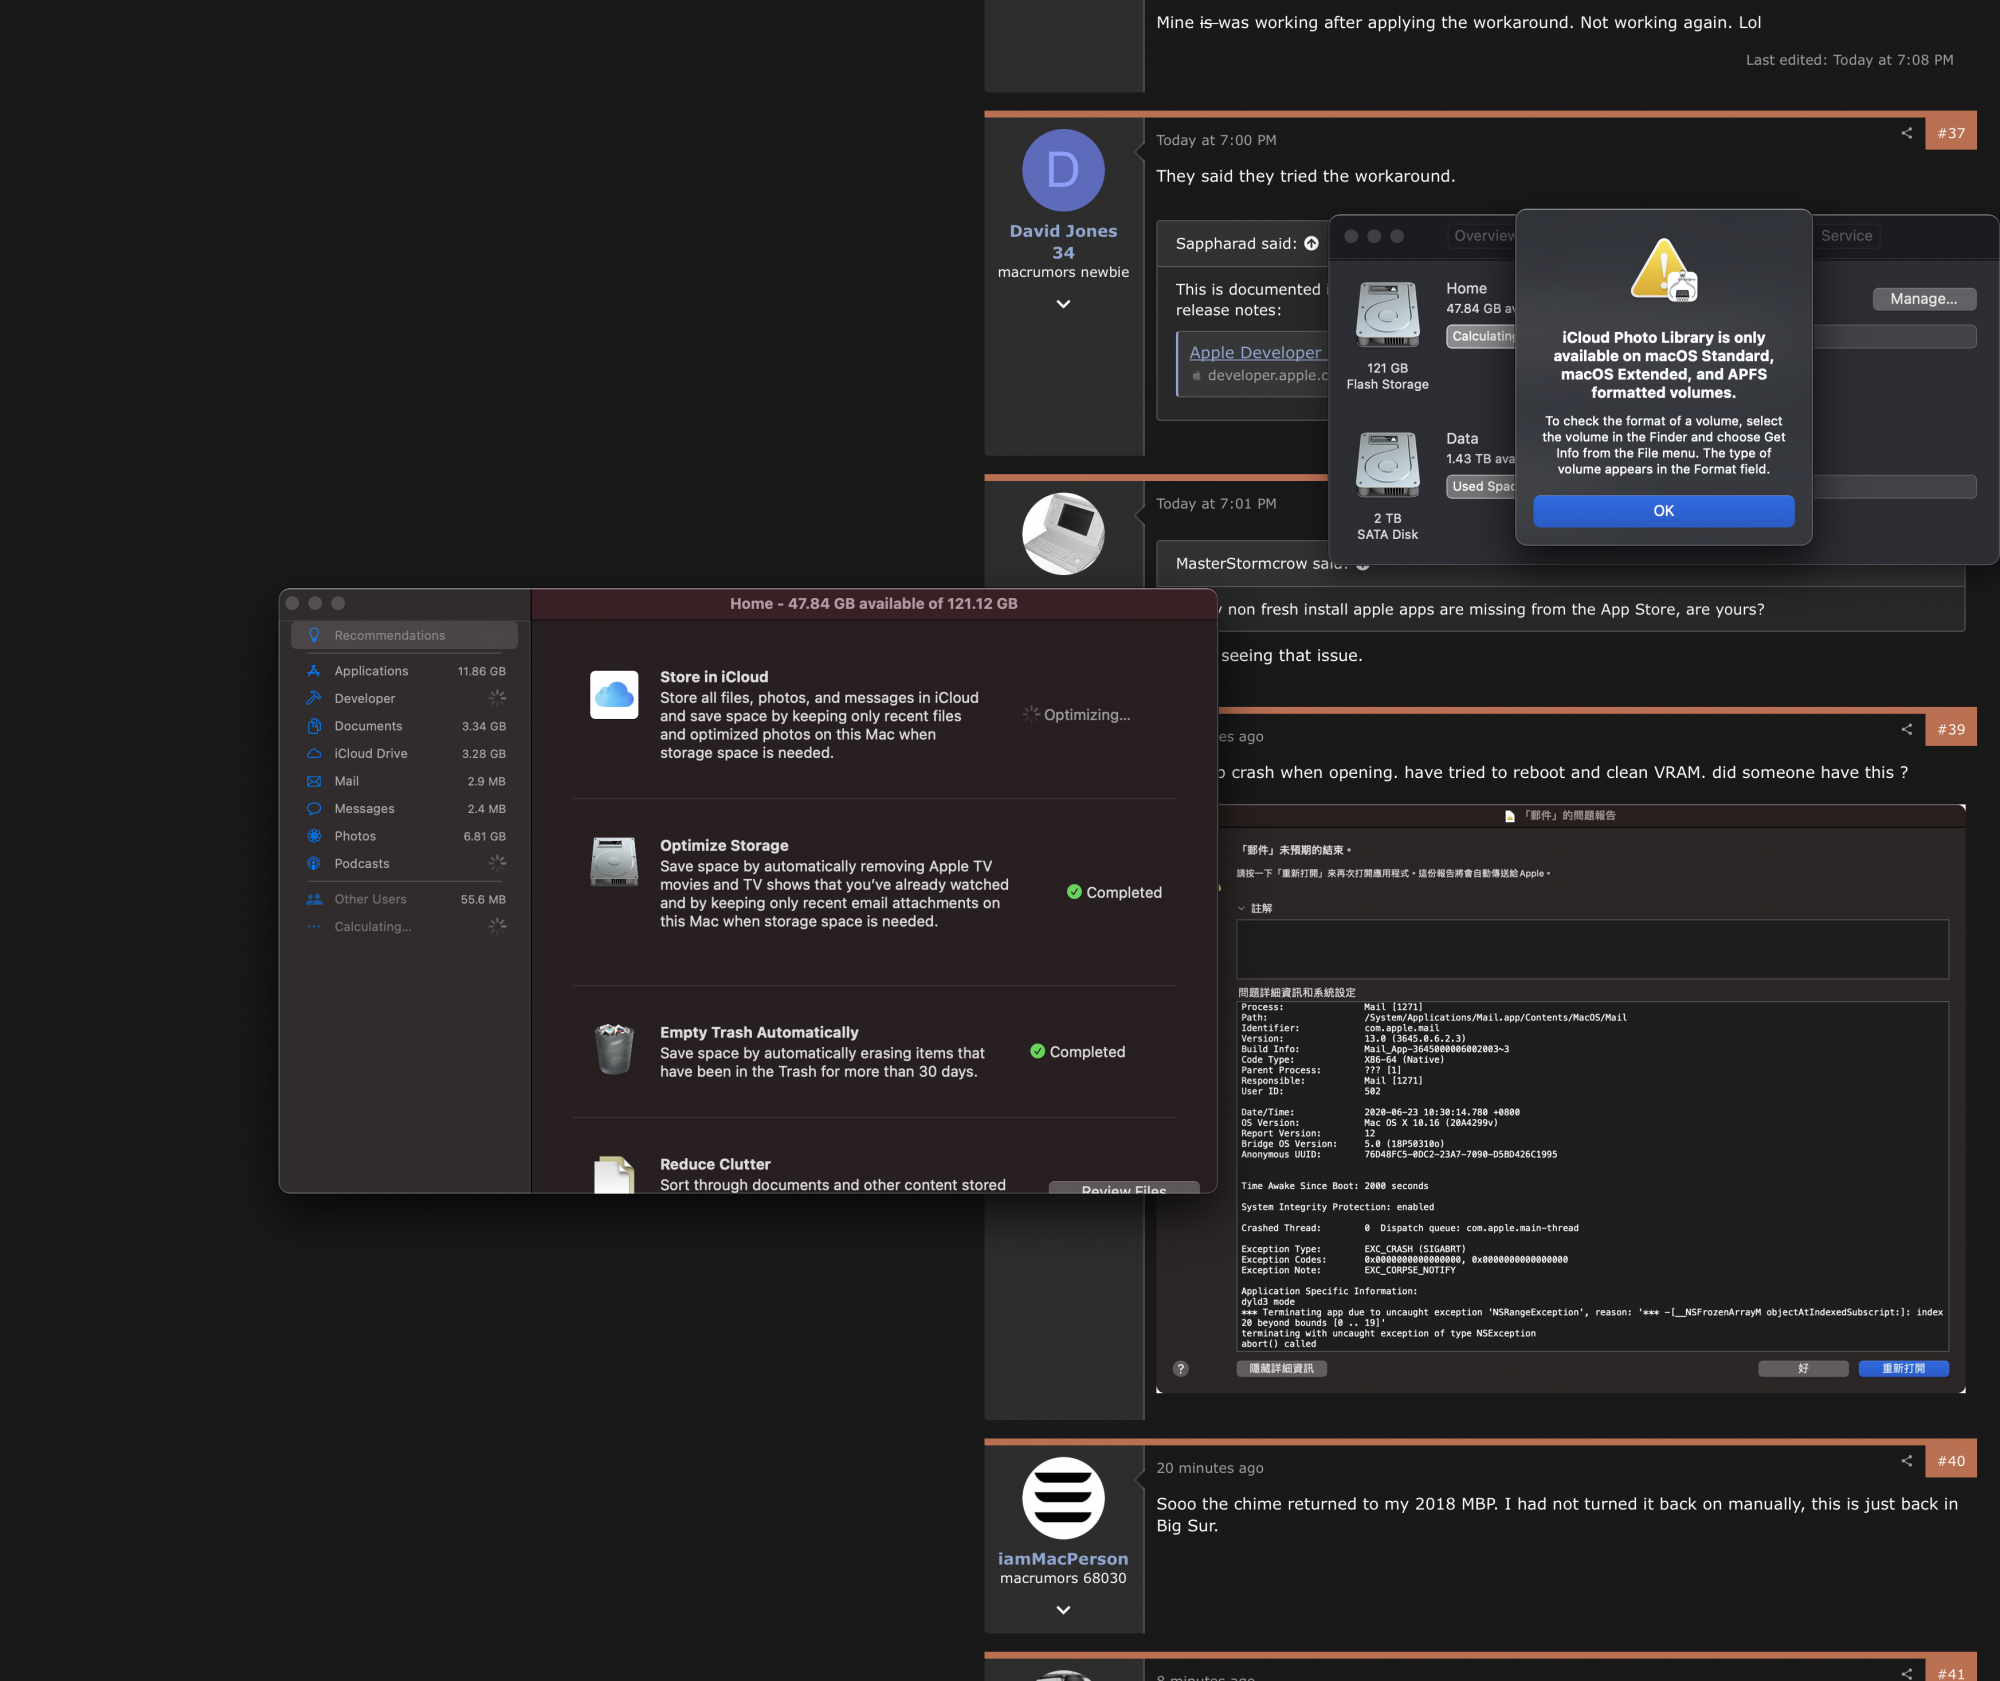
Task: Click the 20 minutes ago timestamp
Action: 1210,1468
